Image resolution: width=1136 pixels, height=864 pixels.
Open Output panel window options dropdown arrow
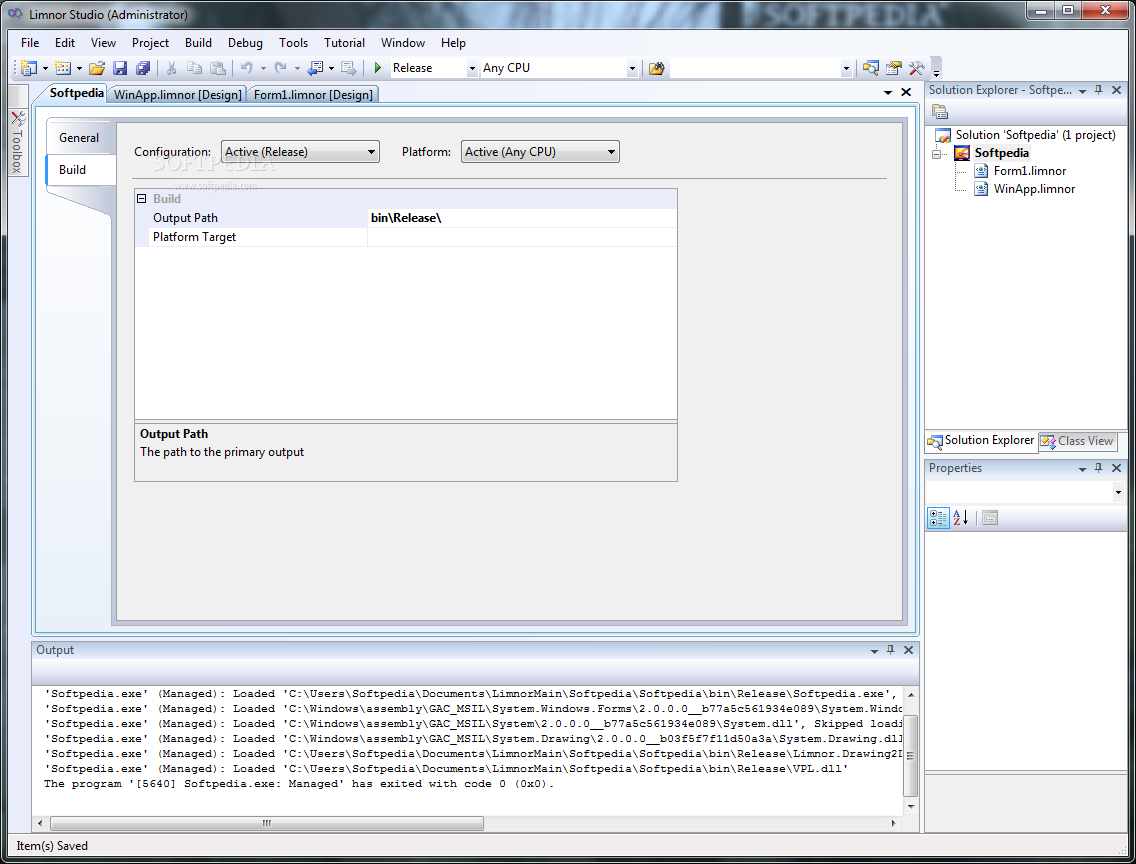874,650
